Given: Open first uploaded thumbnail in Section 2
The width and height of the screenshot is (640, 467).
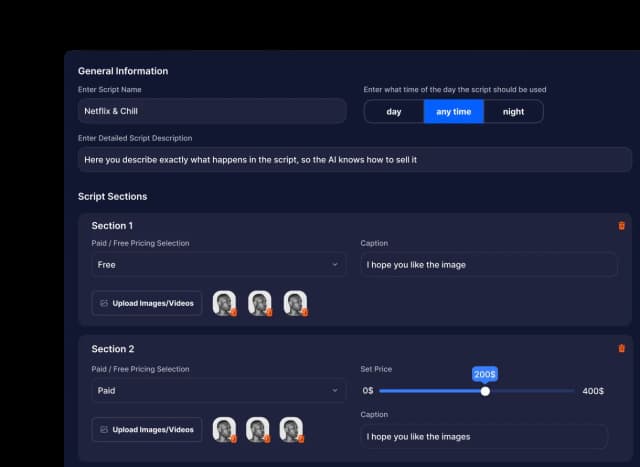Looking at the screenshot, I should tap(224, 430).
